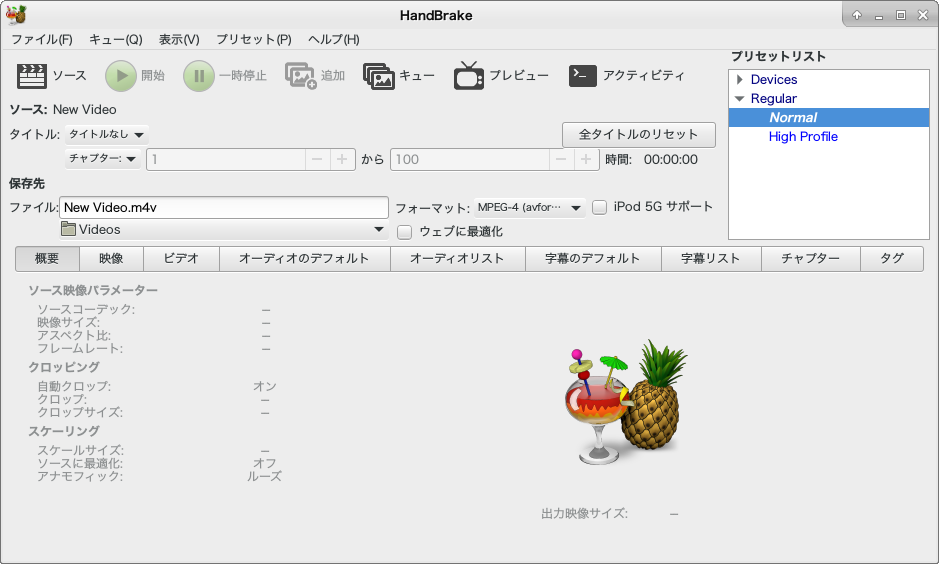Select the Normal preset
939x564 pixels.
829,118
